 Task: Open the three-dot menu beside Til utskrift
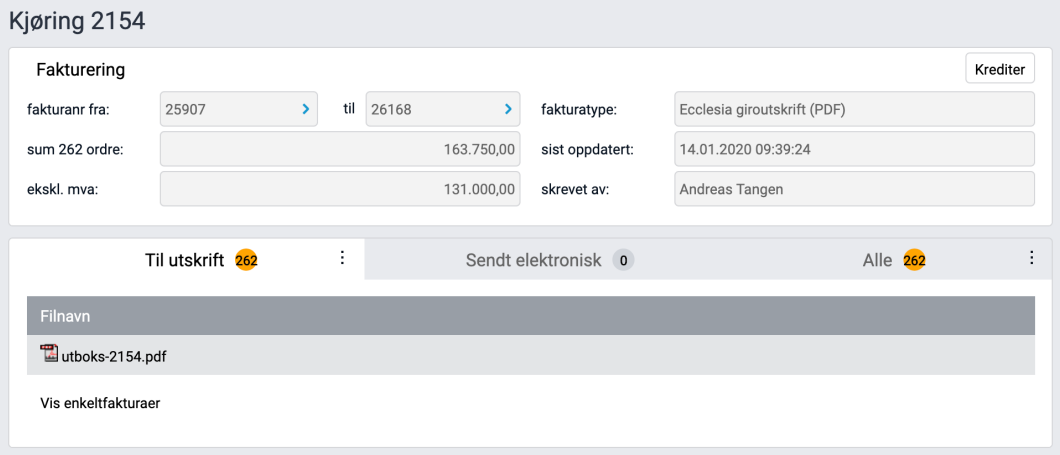tap(342, 258)
